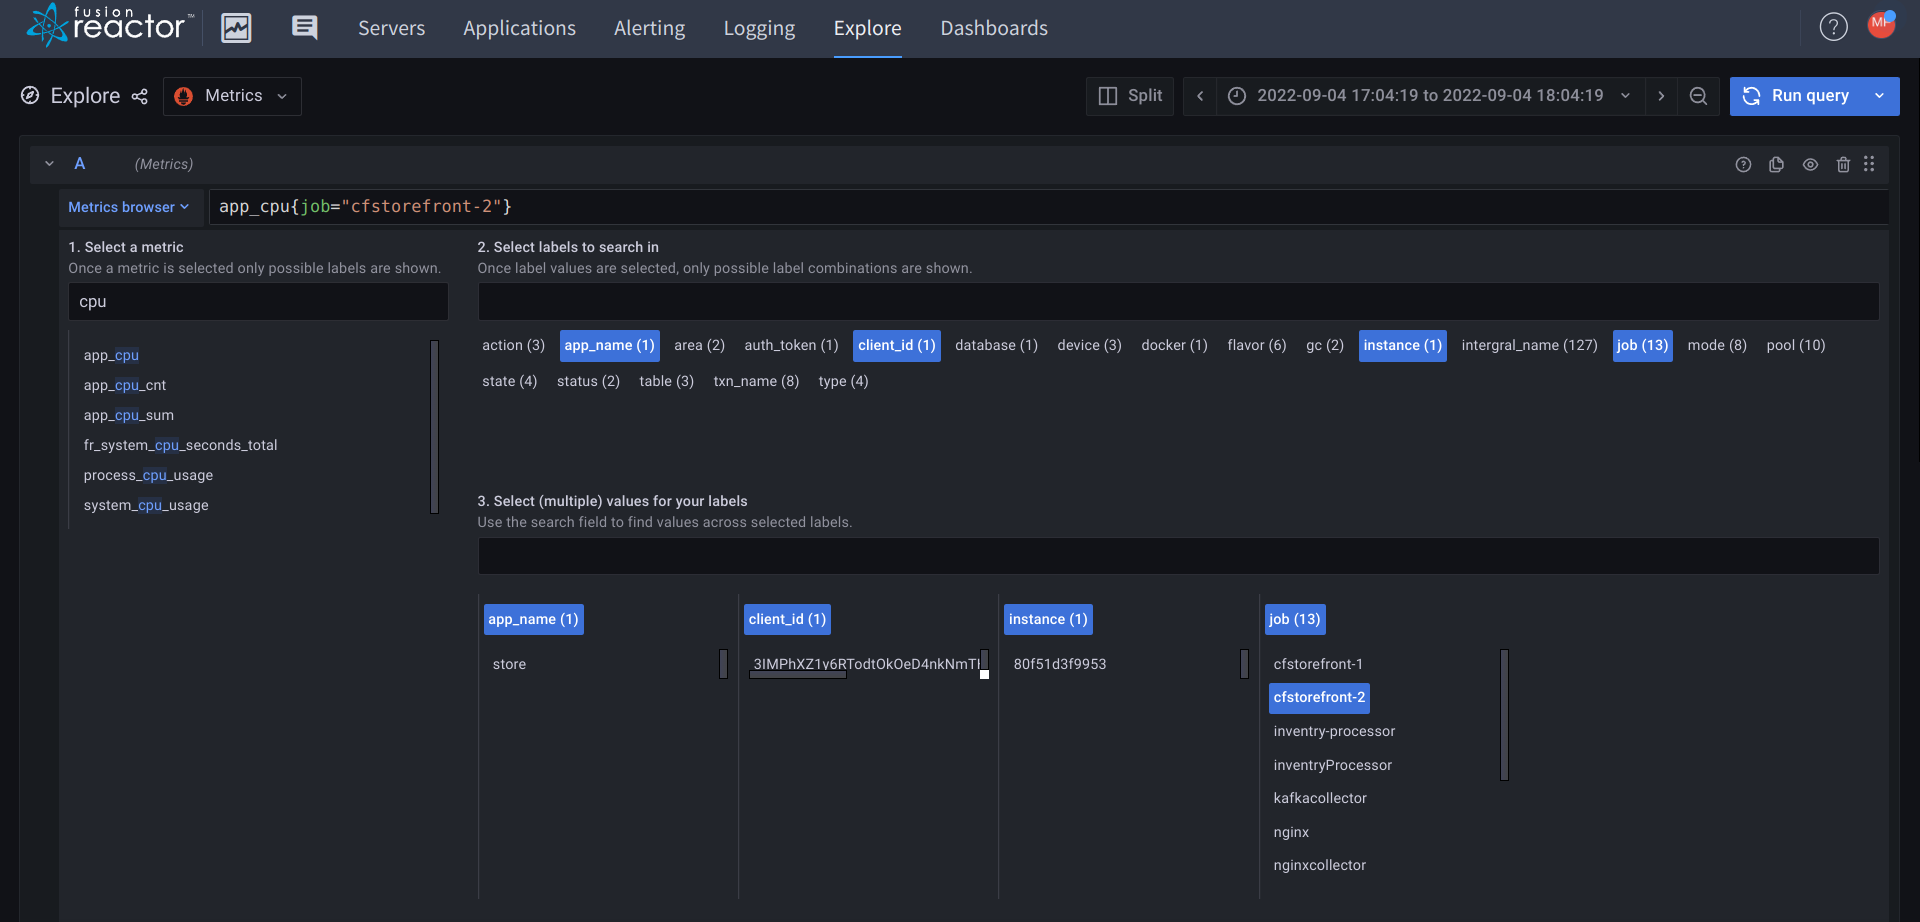The width and height of the screenshot is (1920, 922).
Task: Open the help question mark icon
Action: point(1833,26)
